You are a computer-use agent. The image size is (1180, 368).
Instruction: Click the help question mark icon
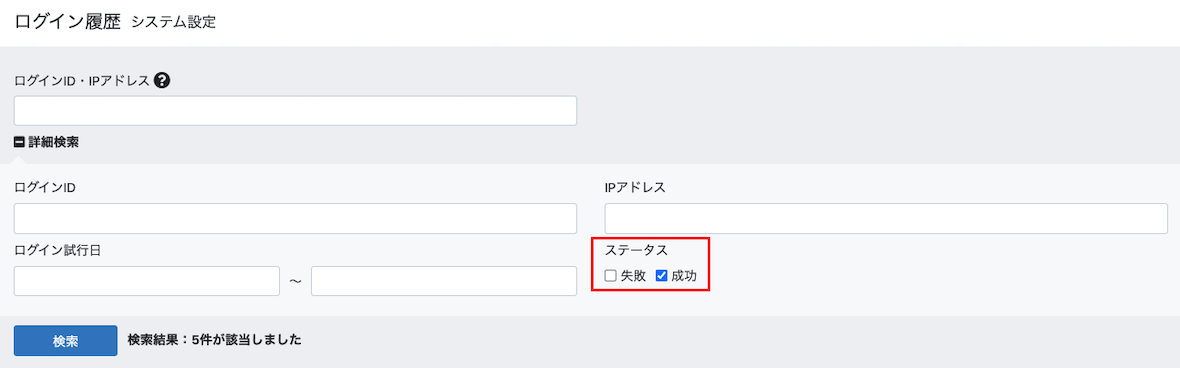(x=161, y=81)
